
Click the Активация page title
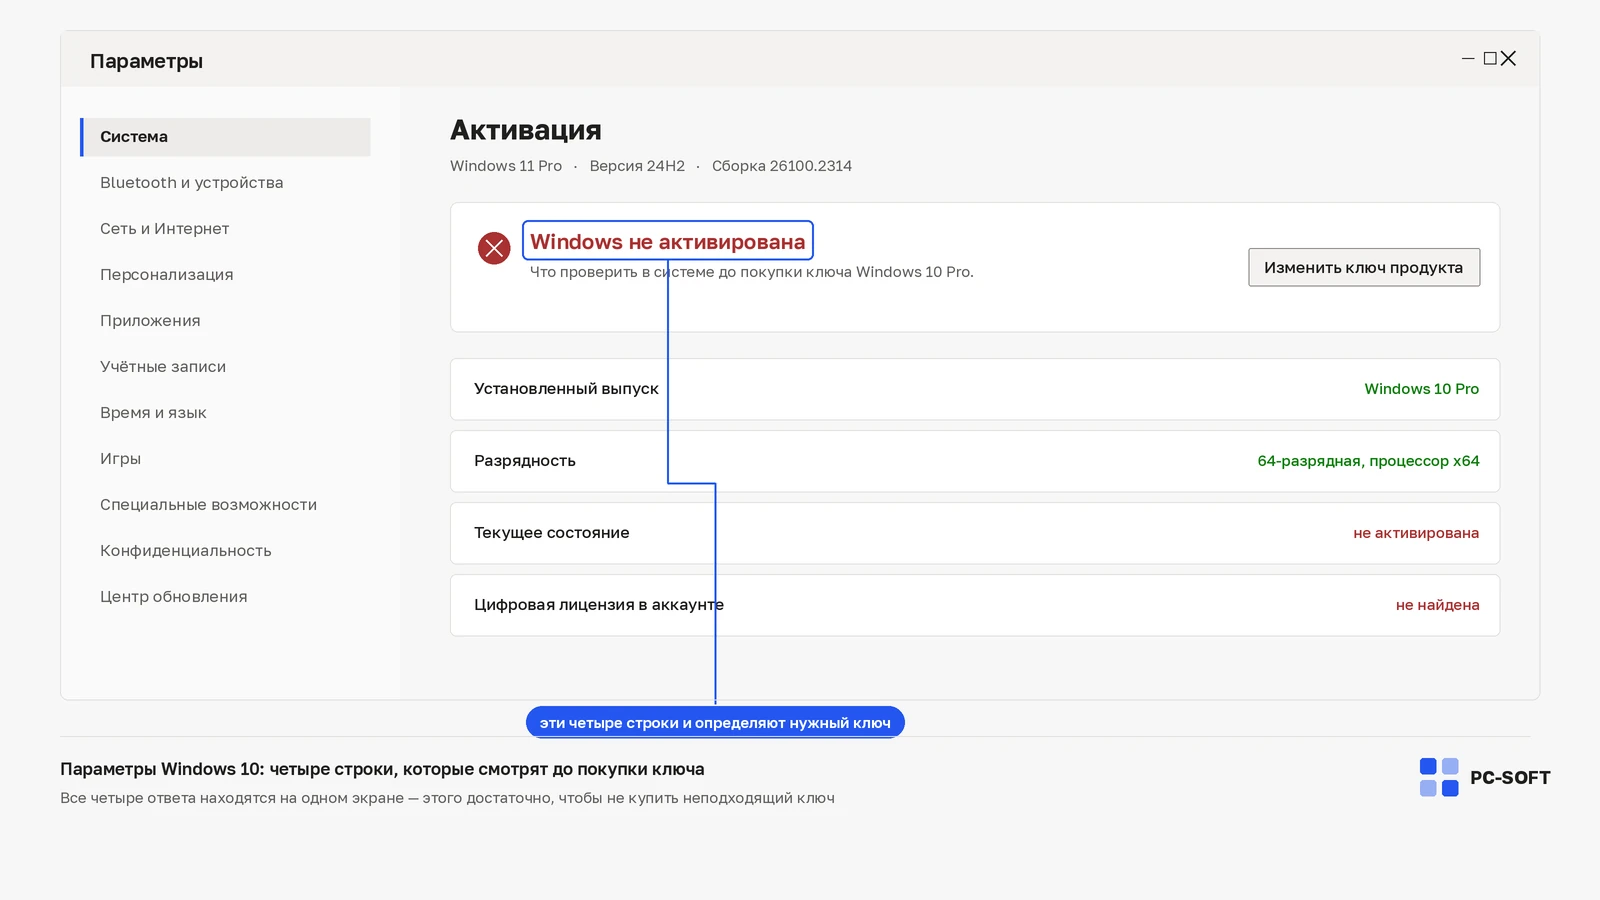(526, 130)
